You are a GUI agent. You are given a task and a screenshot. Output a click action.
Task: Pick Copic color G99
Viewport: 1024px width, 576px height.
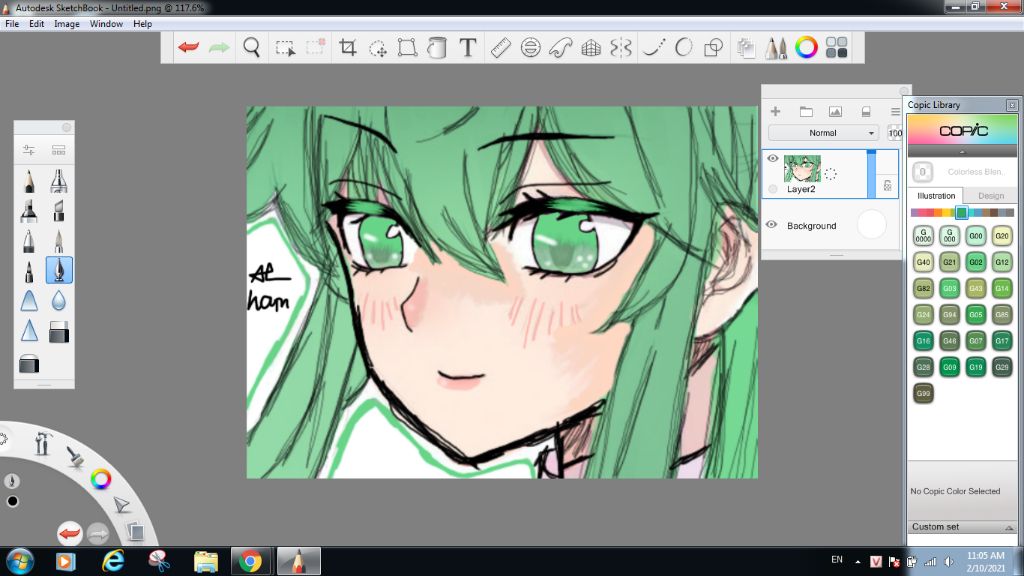coord(923,392)
